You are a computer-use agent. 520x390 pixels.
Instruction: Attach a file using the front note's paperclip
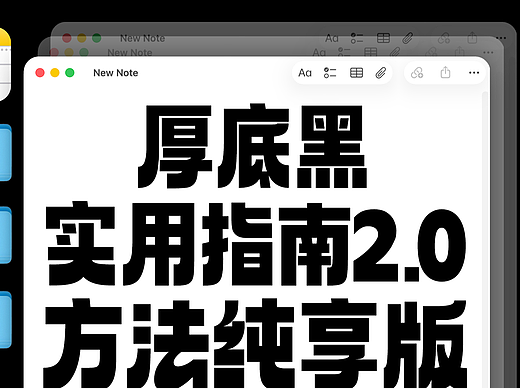point(381,73)
